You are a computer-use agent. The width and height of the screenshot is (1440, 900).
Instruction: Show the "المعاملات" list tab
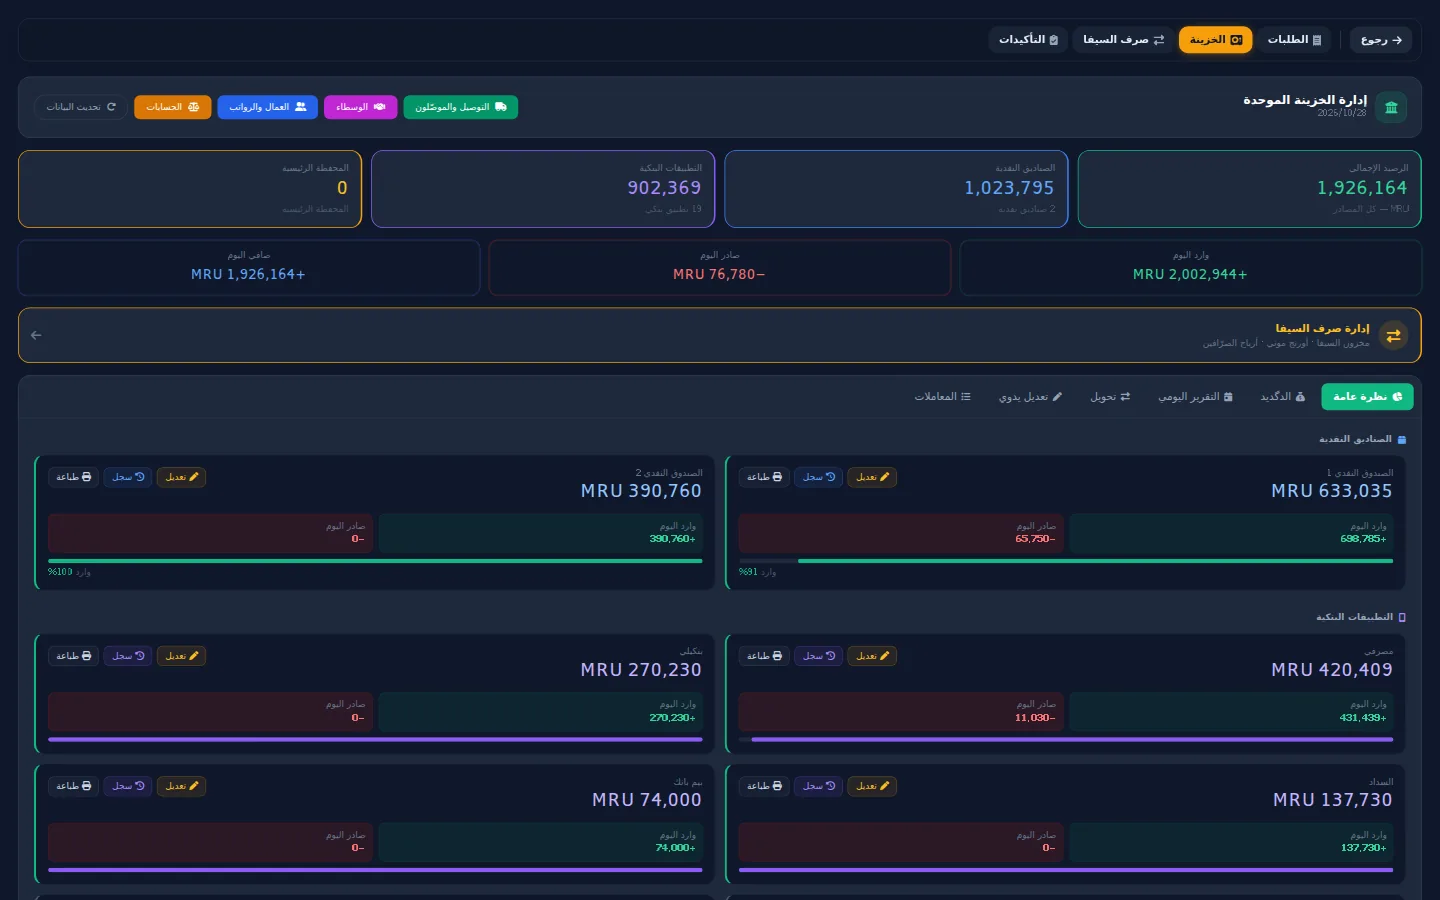pos(942,397)
